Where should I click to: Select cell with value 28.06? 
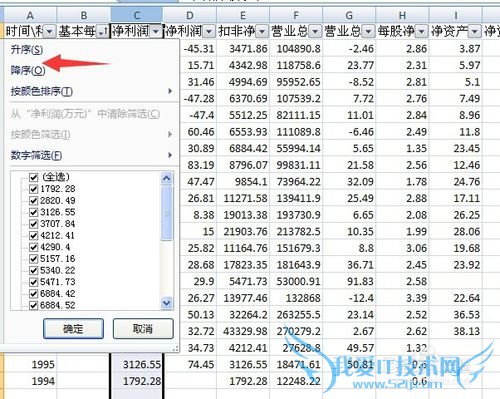click(x=455, y=231)
